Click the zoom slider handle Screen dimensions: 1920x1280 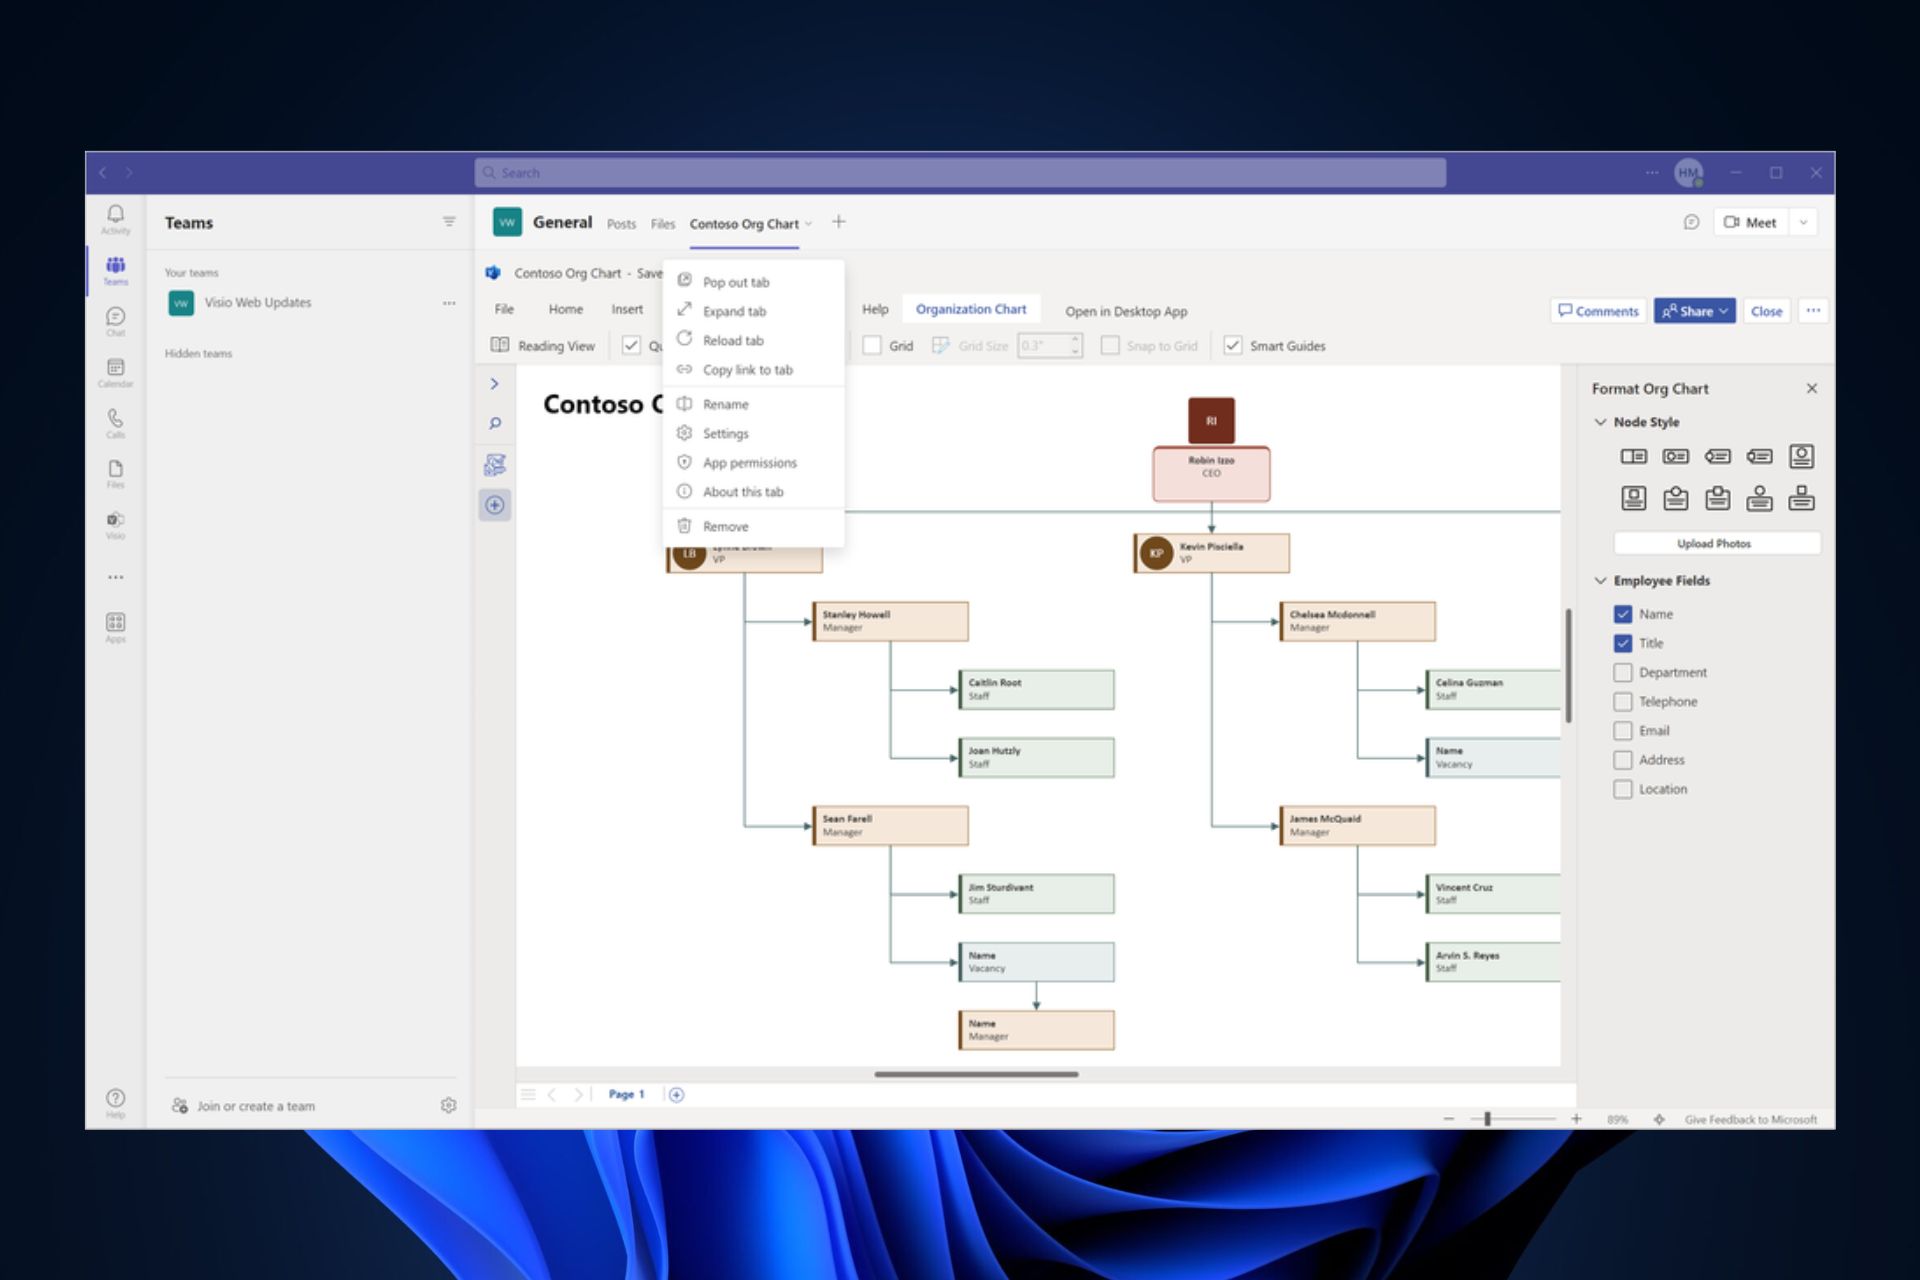[1487, 1119]
